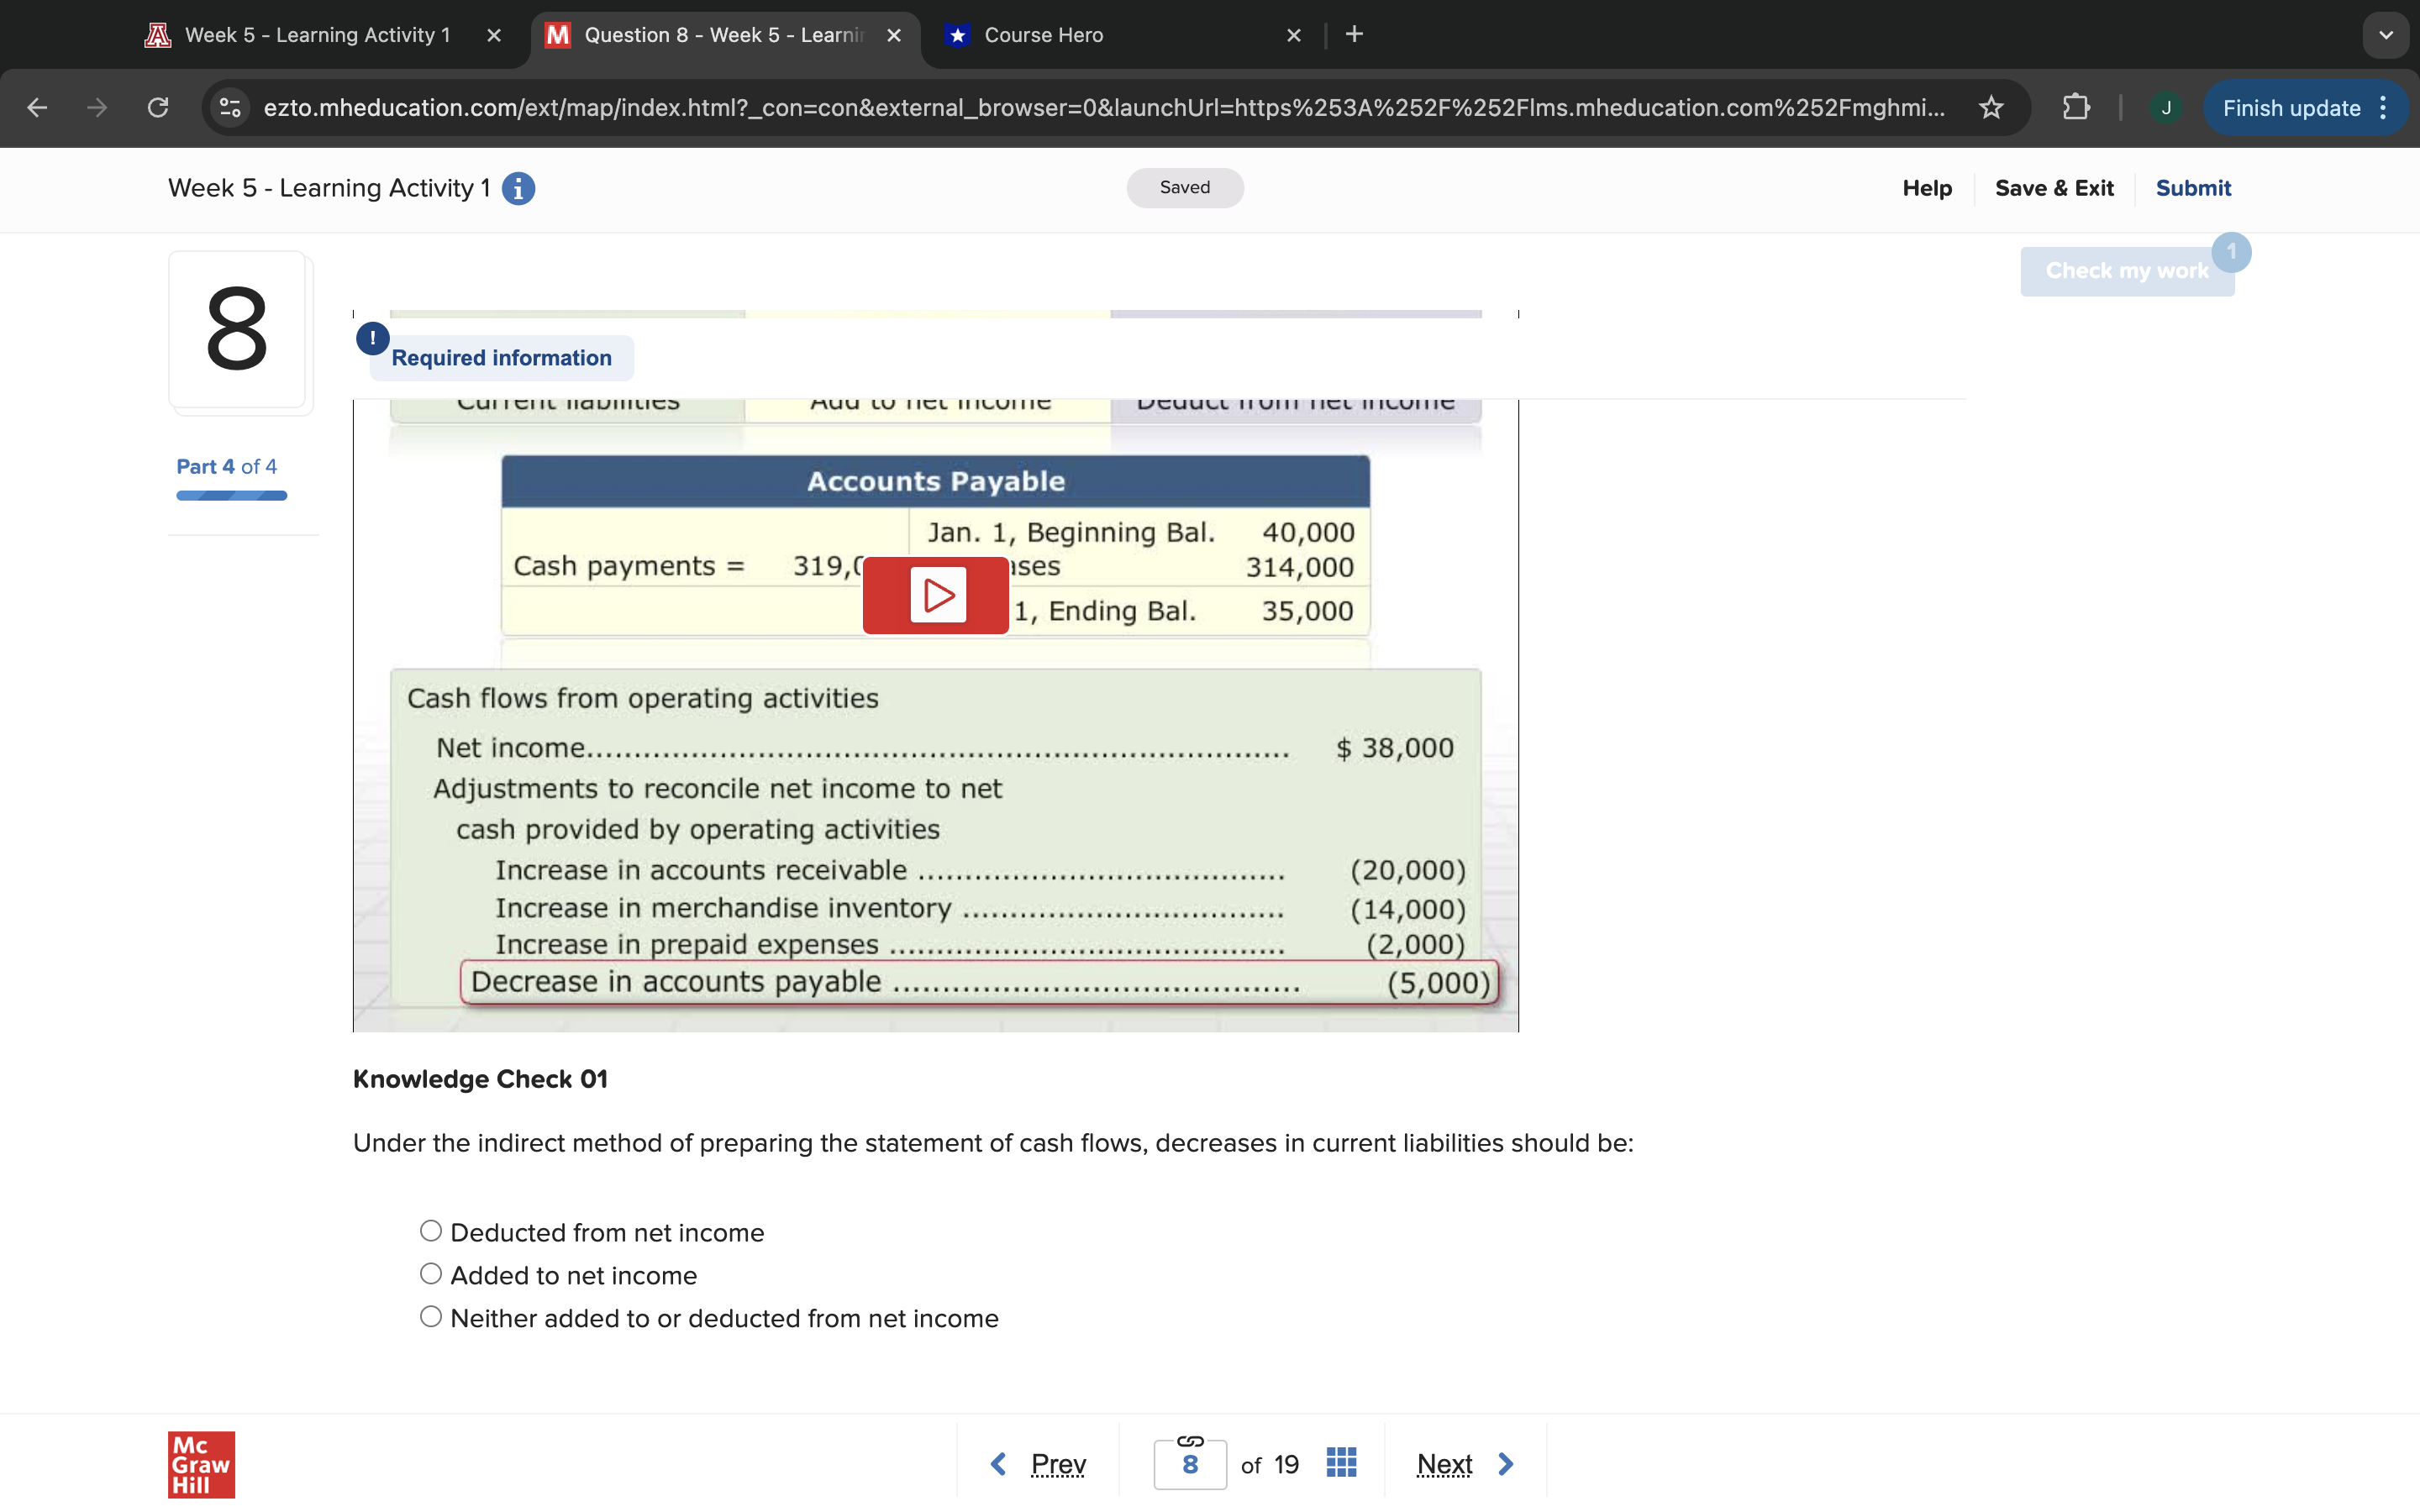Open the browser extensions puzzle icon

click(2076, 107)
